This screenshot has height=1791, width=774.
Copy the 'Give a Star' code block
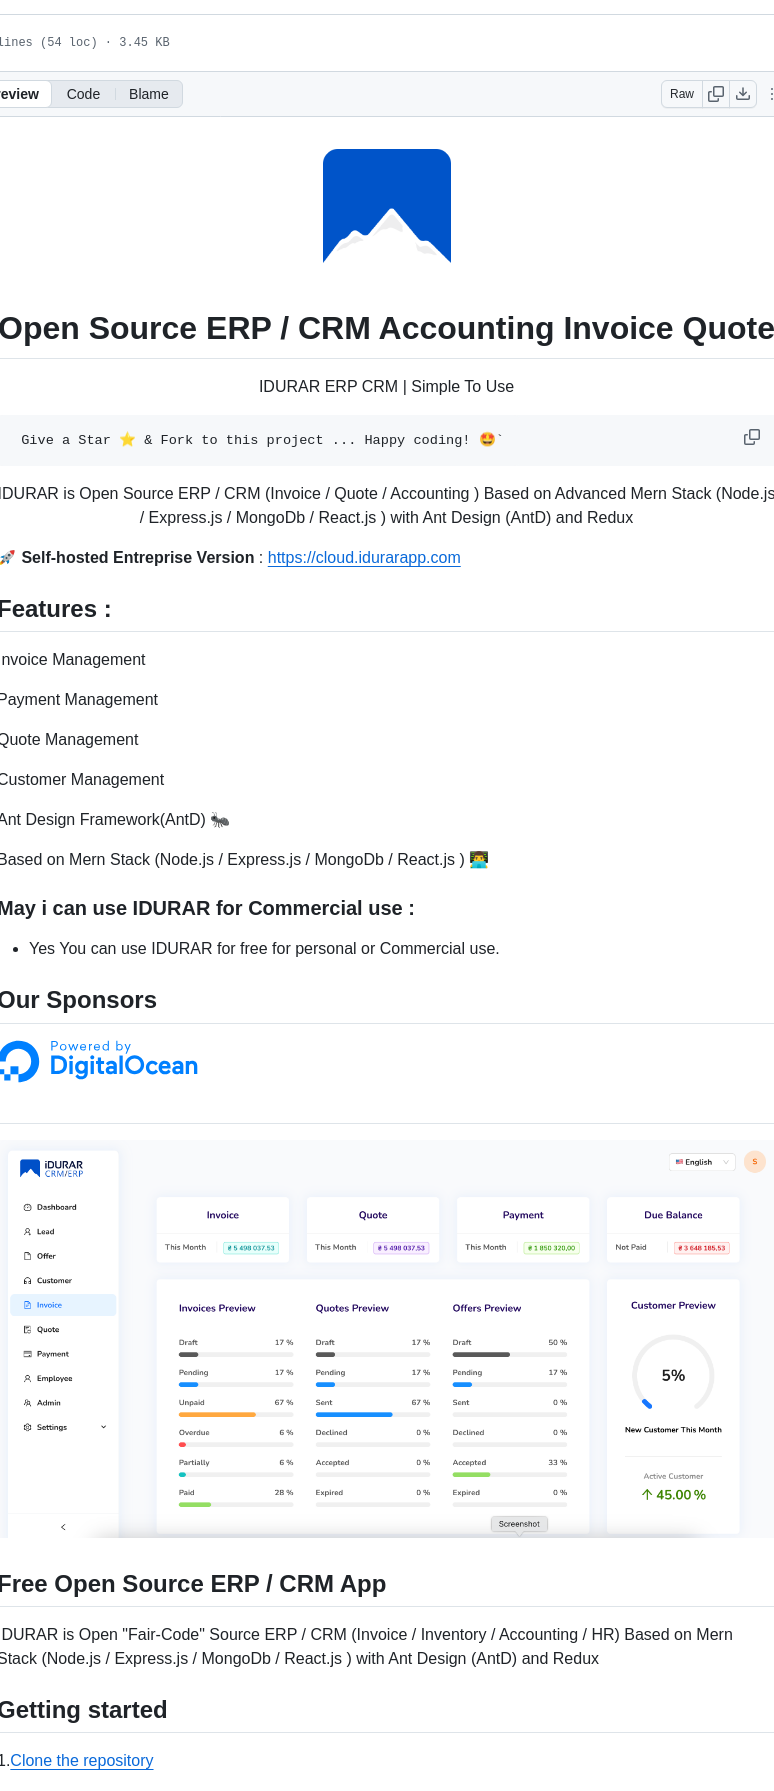pyautogui.click(x=752, y=437)
